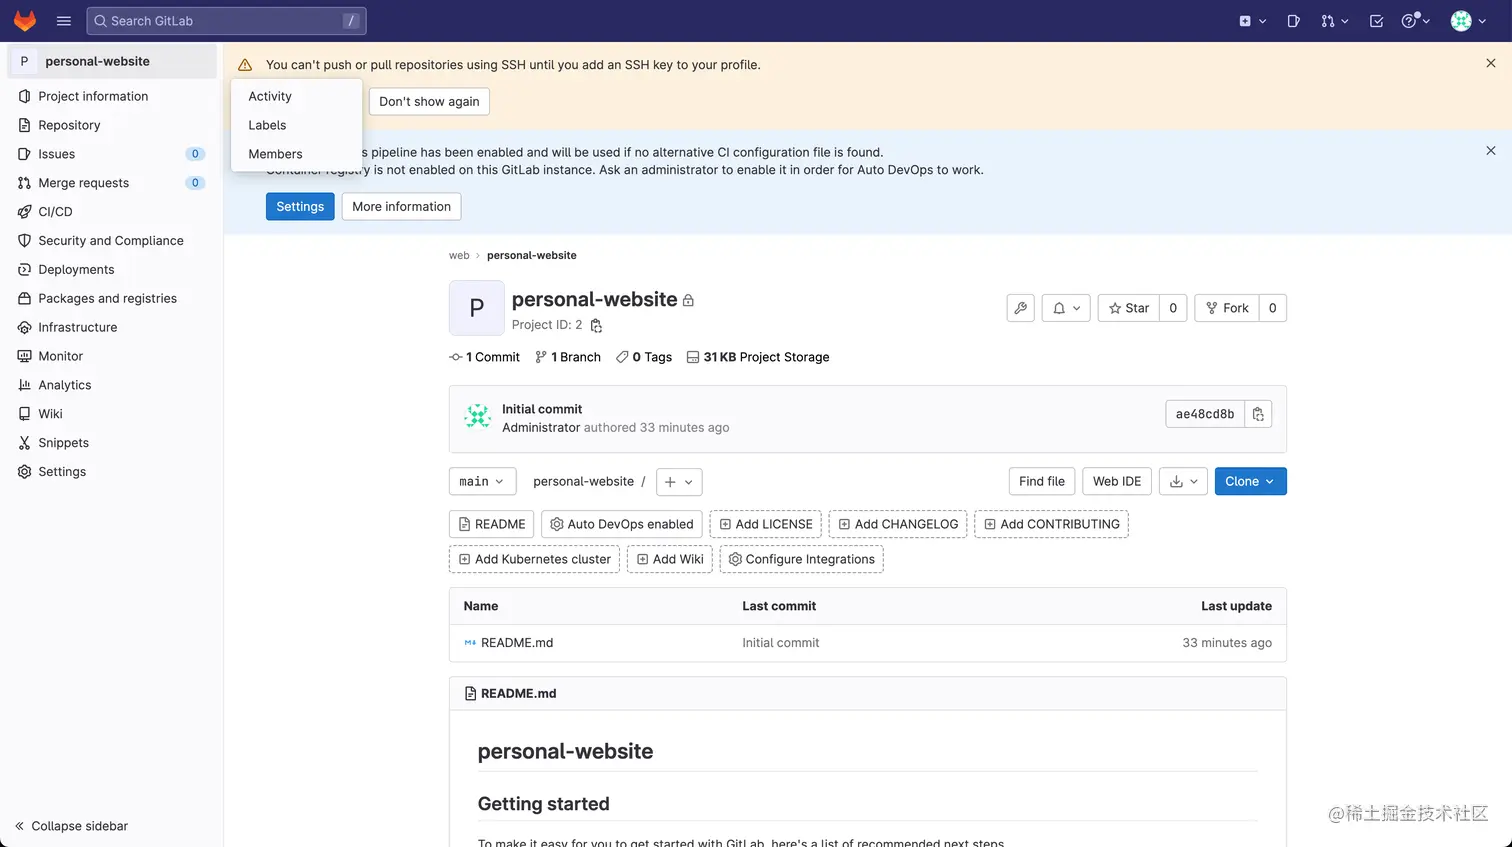Screen dimensions: 1512x847
Task: Dismiss the SSH key warning banner
Action: click(x=1490, y=63)
